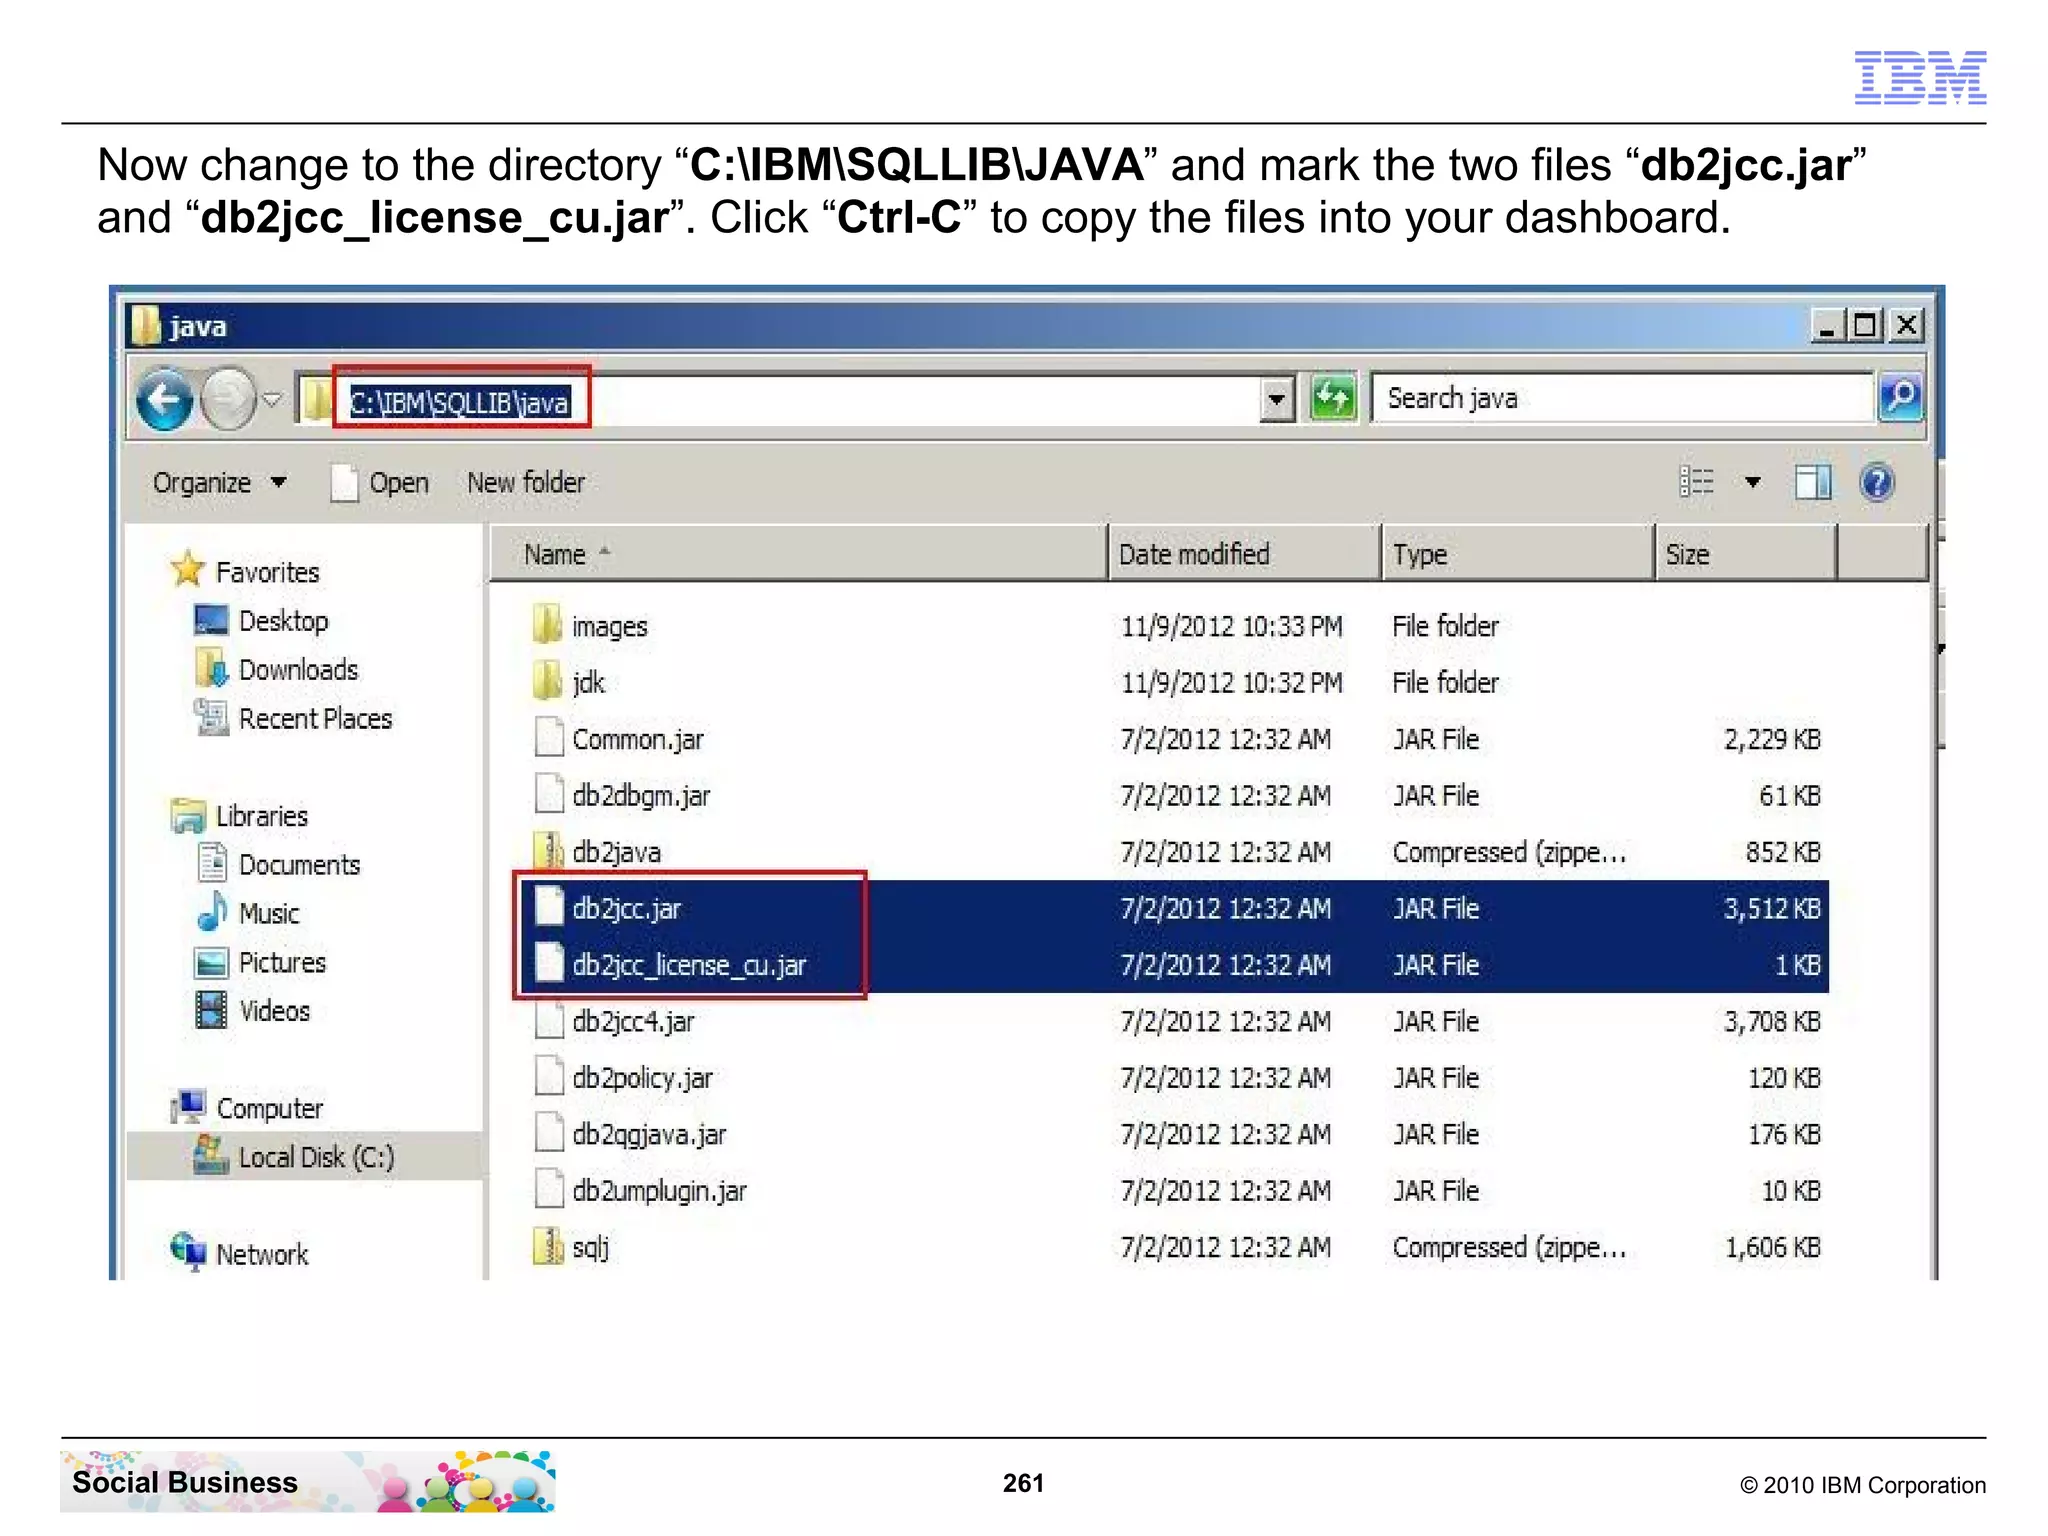Minimize the java window
Viewport: 2048px width, 1536px height.
click(1827, 325)
